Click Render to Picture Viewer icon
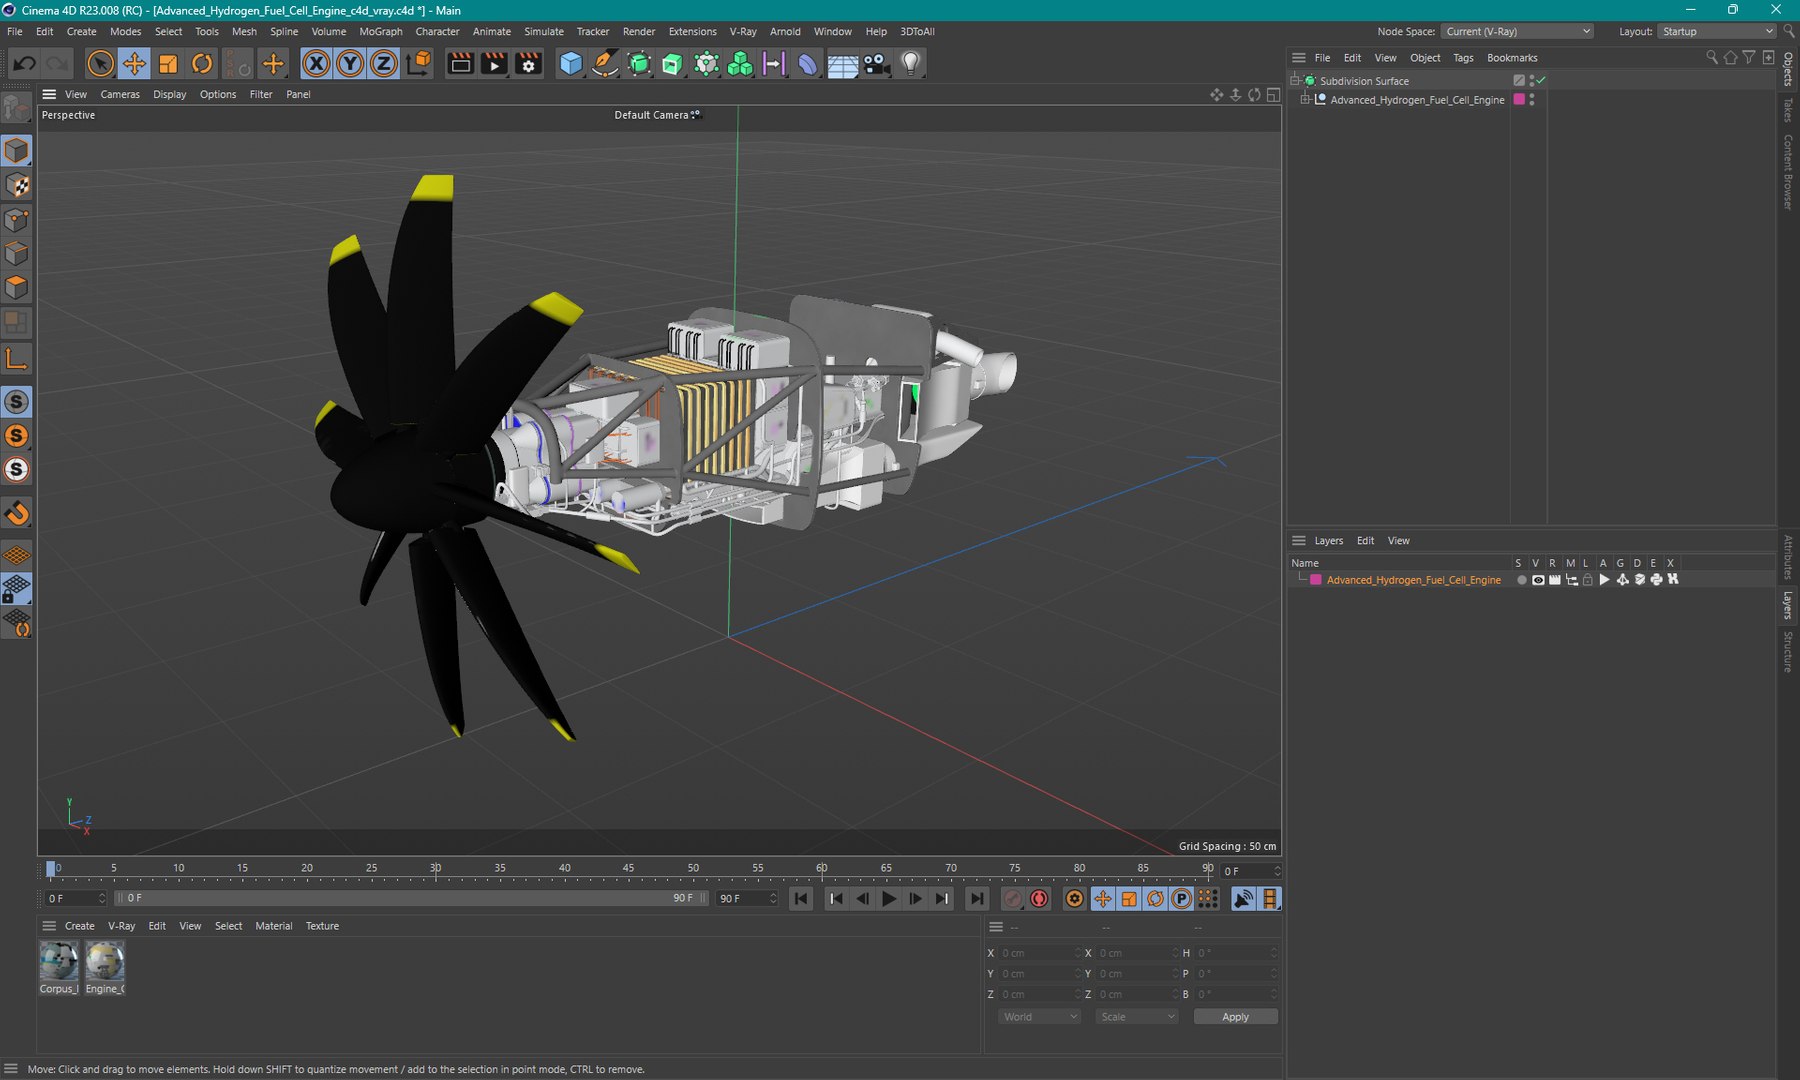The image size is (1800, 1080). 494,64
